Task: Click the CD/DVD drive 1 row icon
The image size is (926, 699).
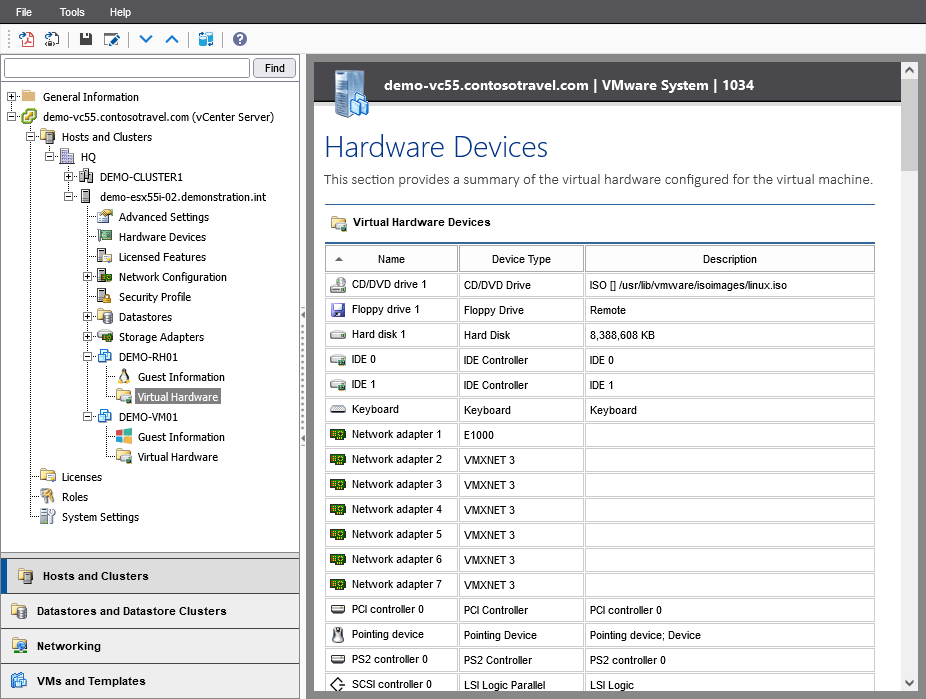Action: tap(338, 285)
